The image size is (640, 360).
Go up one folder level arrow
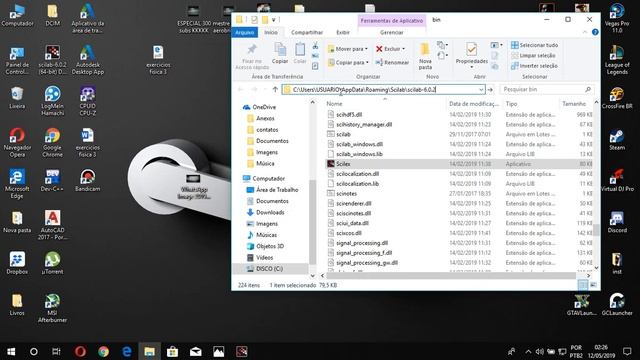(x=275, y=89)
